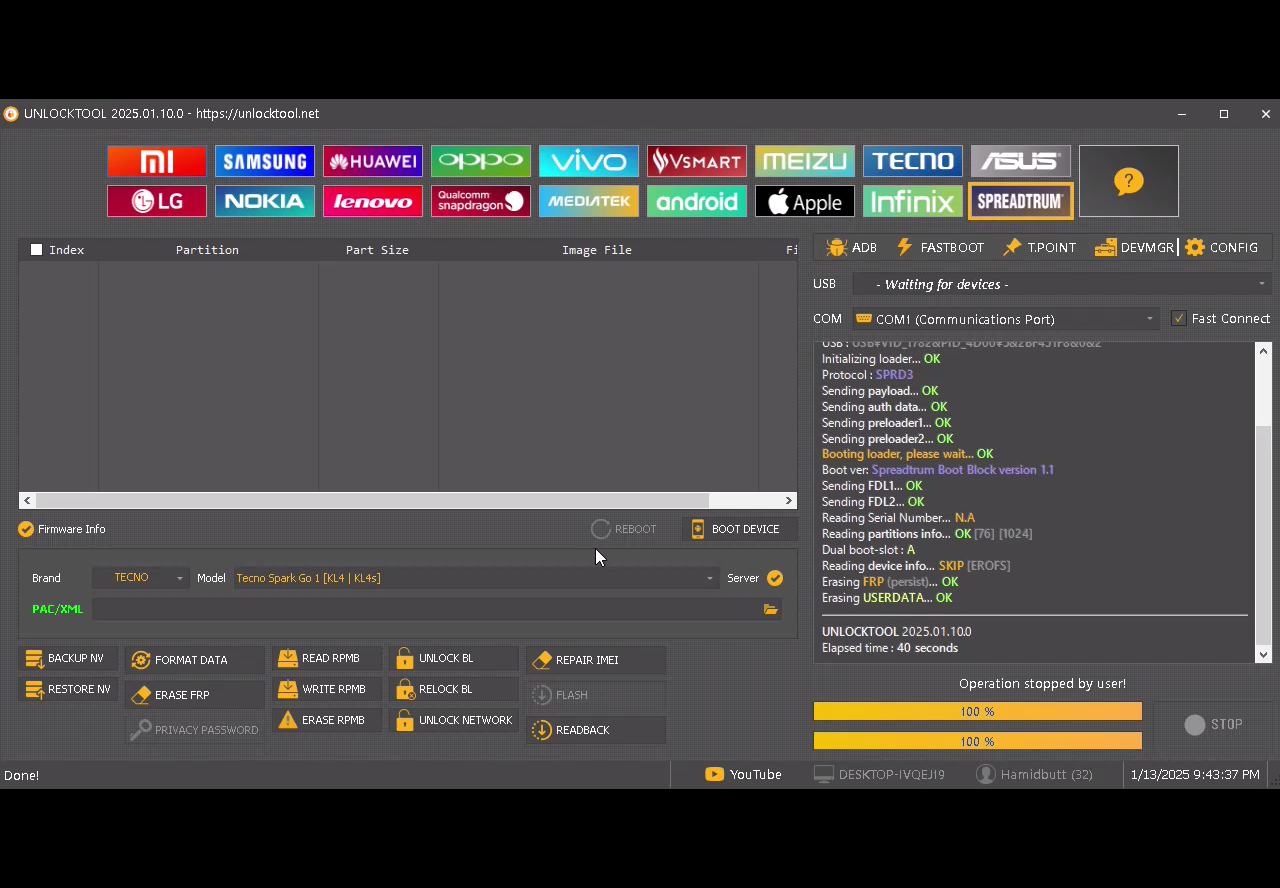Click the Partition column header
1280x888 pixels.
pyautogui.click(x=208, y=250)
